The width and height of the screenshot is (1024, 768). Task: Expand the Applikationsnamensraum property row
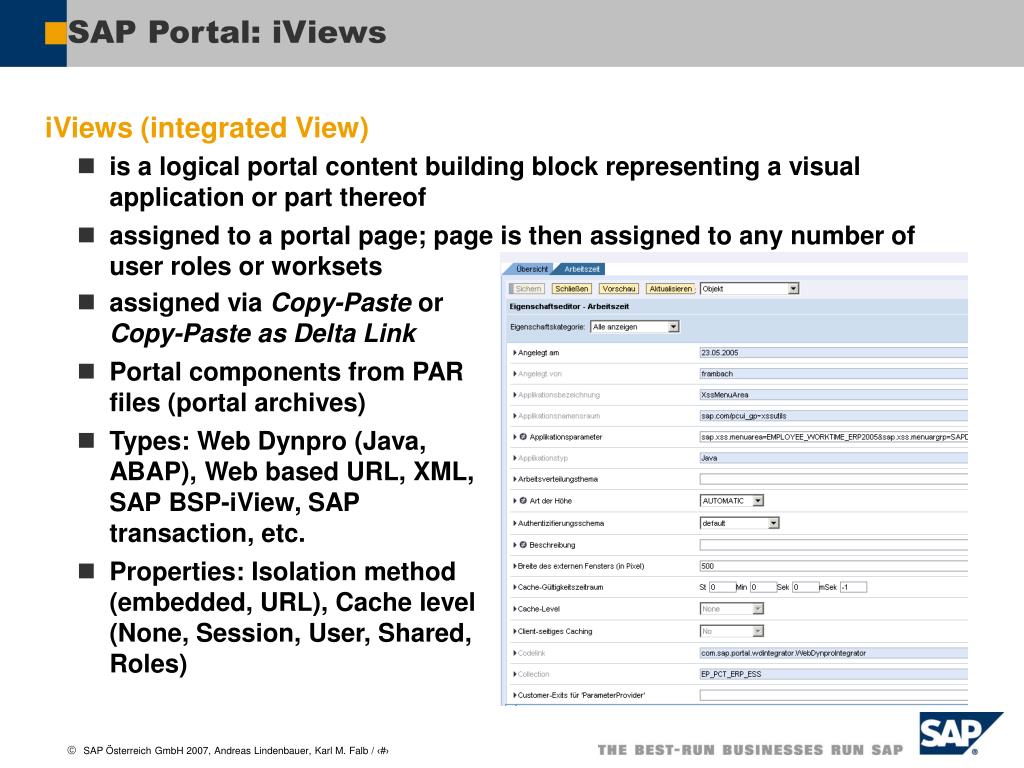pos(515,416)
